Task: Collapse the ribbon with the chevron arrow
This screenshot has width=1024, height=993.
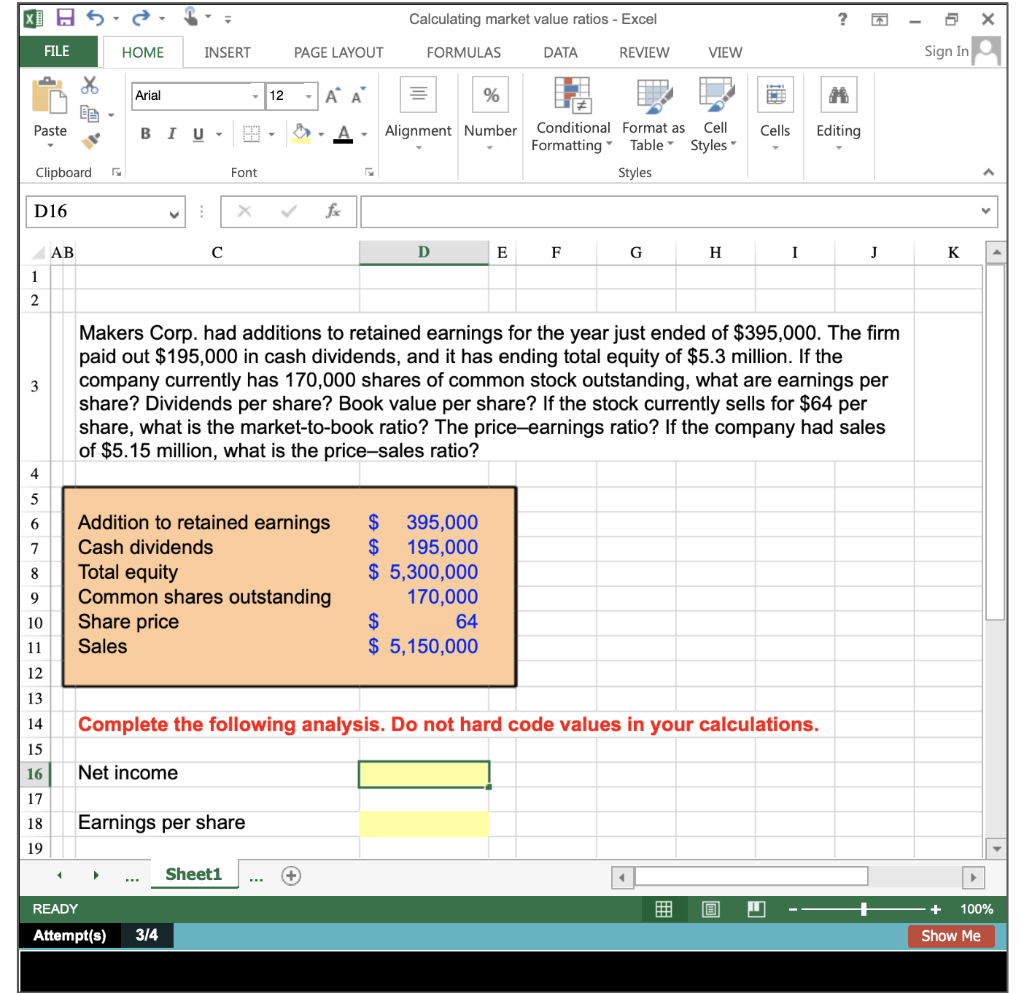Action: pos(988,170)
